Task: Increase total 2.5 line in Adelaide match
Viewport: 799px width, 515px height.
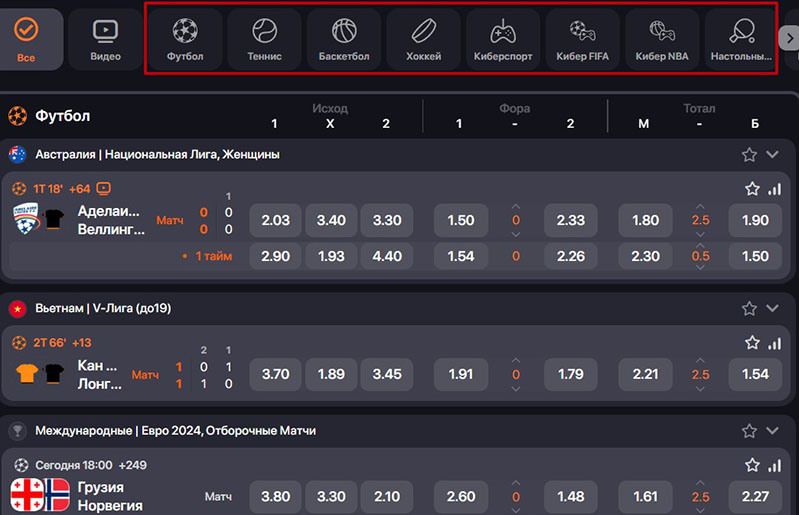Action: pyautogui.click(x=700, y=205)
